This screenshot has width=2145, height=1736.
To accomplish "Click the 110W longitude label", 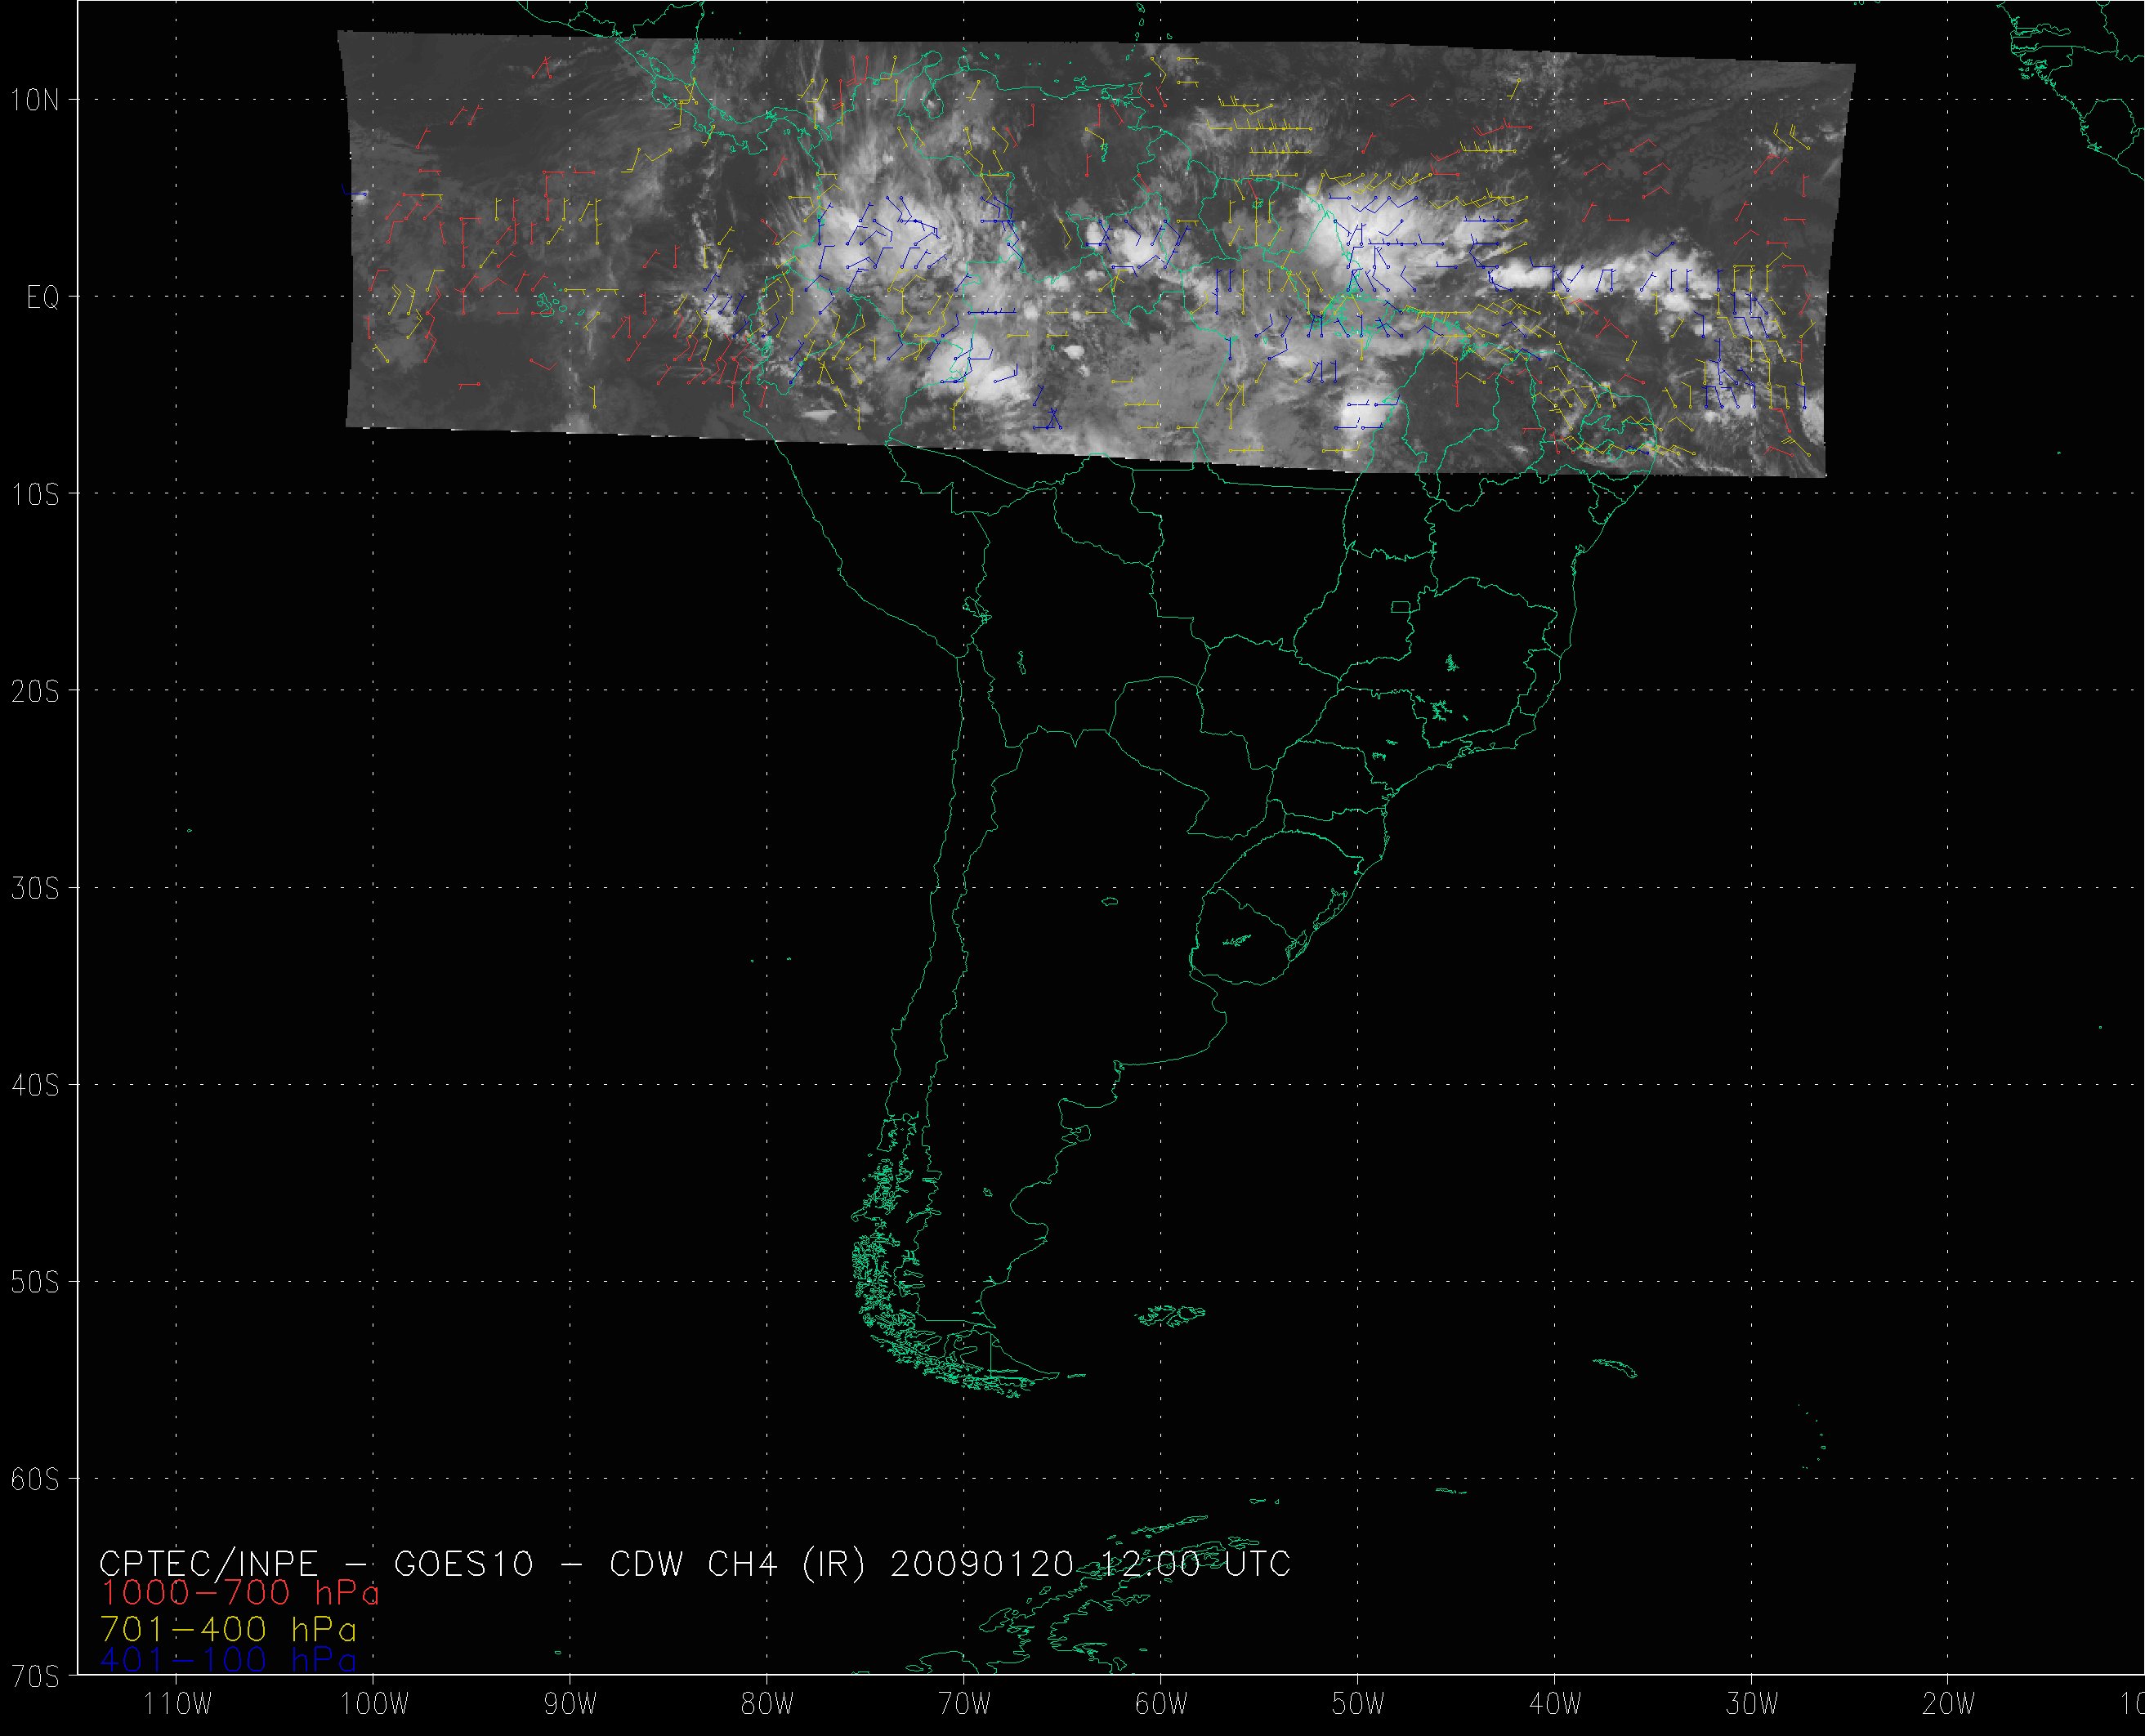I will (x=177, y=1704).
